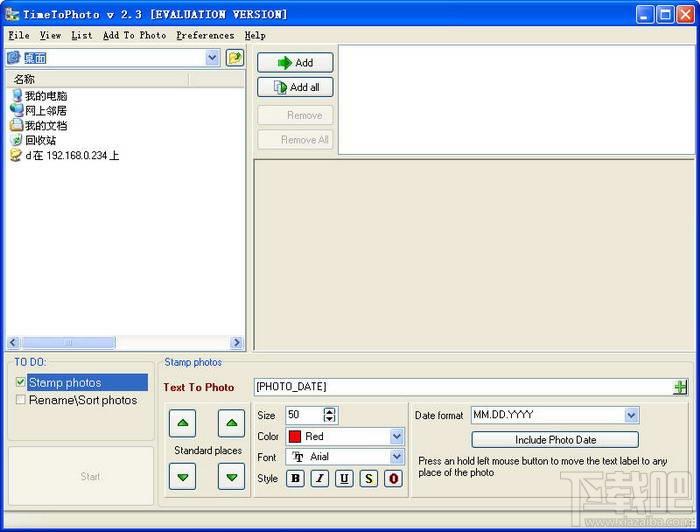Place the stamp at the top-right standard place
700x532 pixels.
coord(231,423)
